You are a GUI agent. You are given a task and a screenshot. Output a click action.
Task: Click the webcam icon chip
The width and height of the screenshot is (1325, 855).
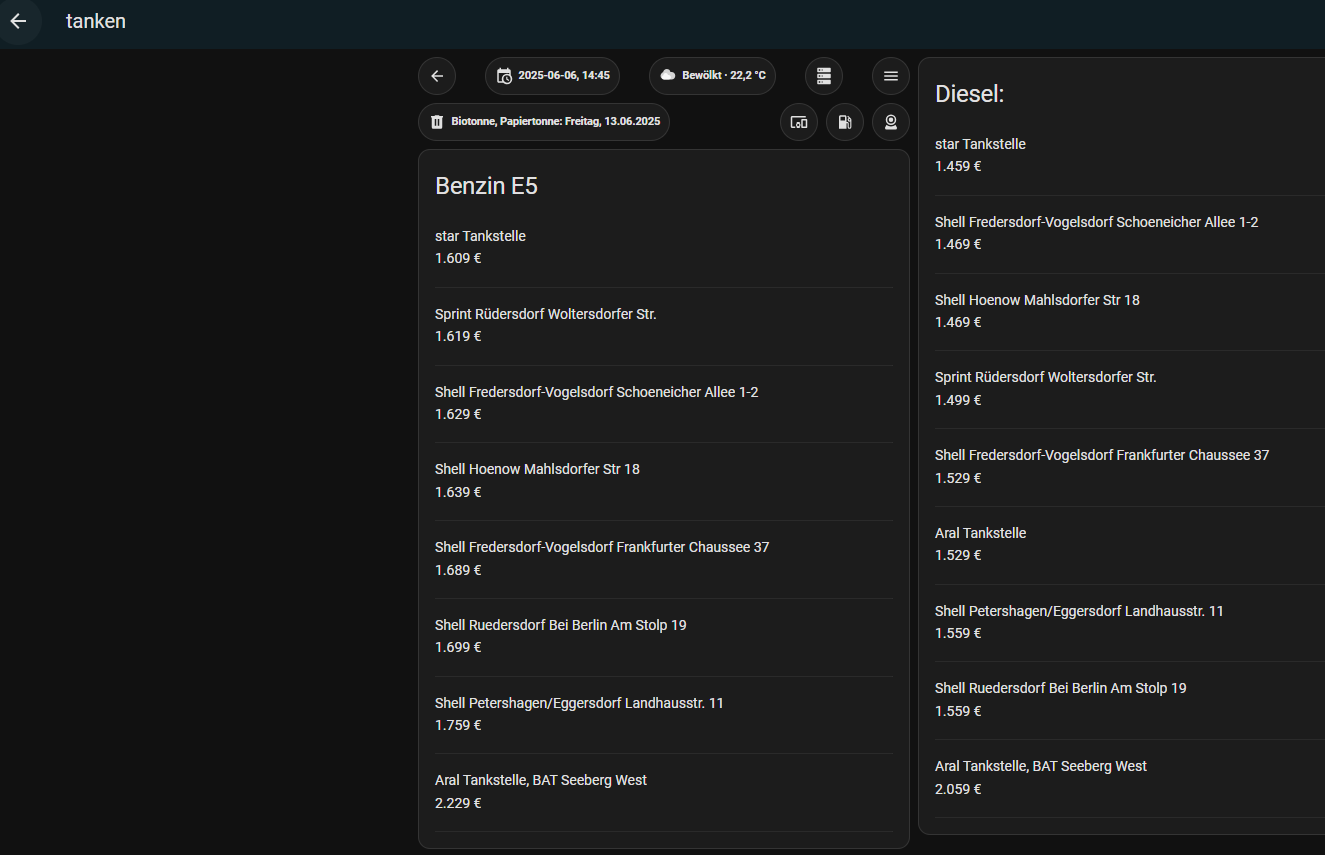pos(891,122)
